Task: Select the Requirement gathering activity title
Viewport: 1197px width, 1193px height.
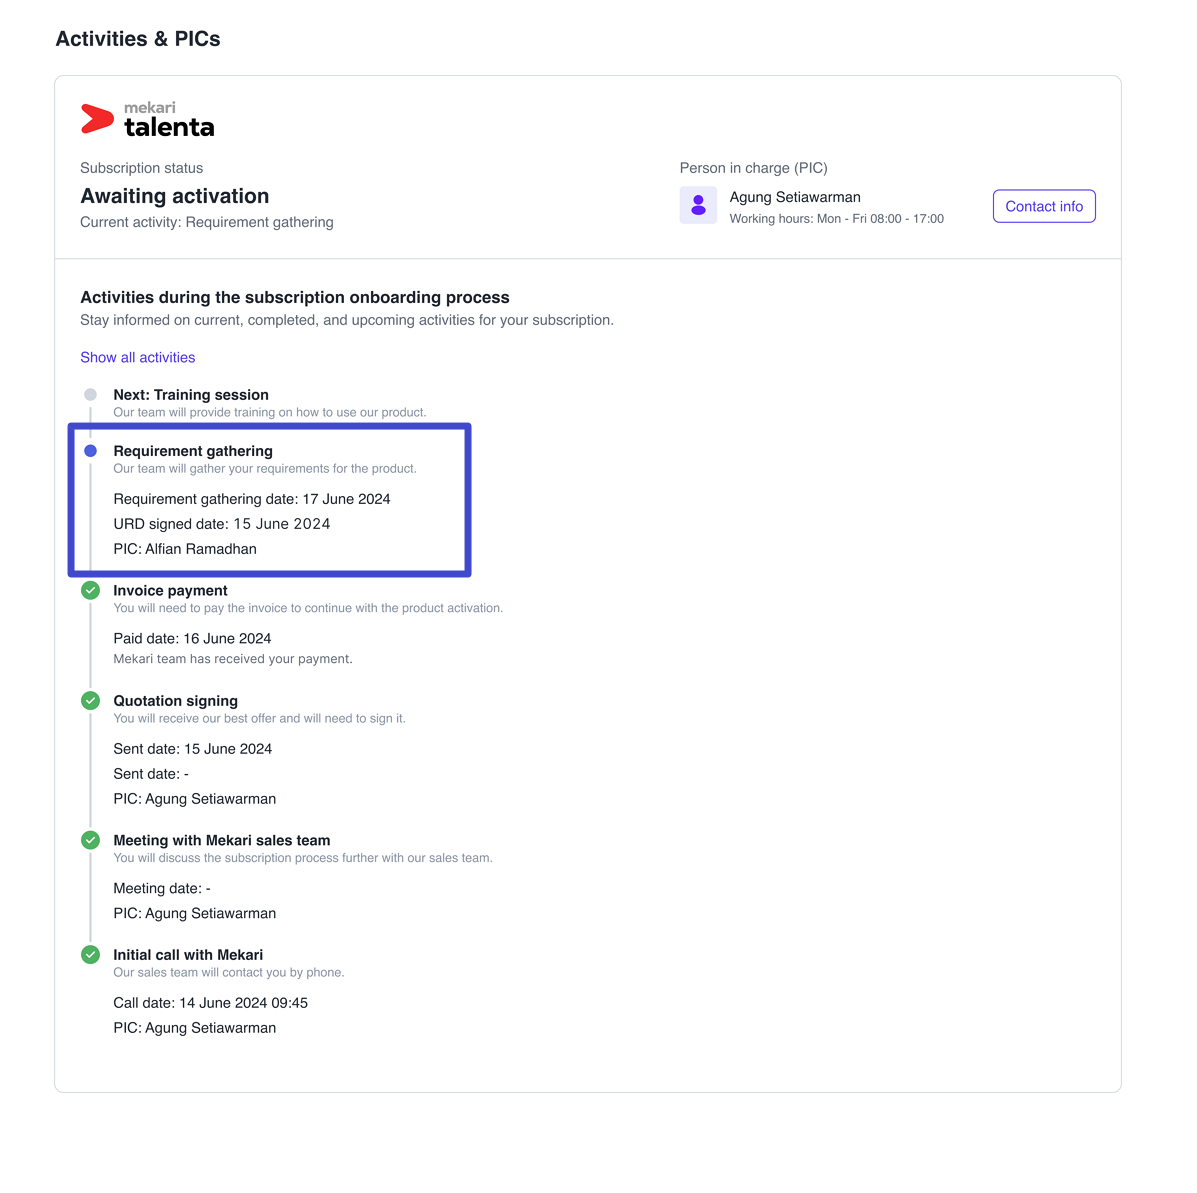Action: pyautogui.click(x=193, y=451)
